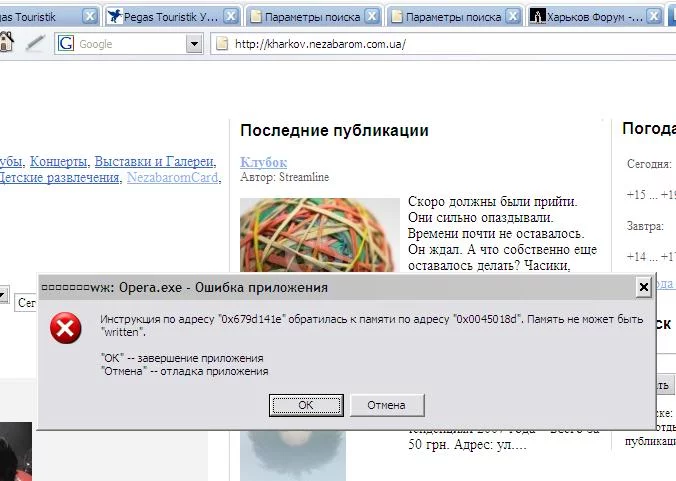Click the Автор: Streamline text
Viewport: 676px width, 481px height.
coord(285,177)
